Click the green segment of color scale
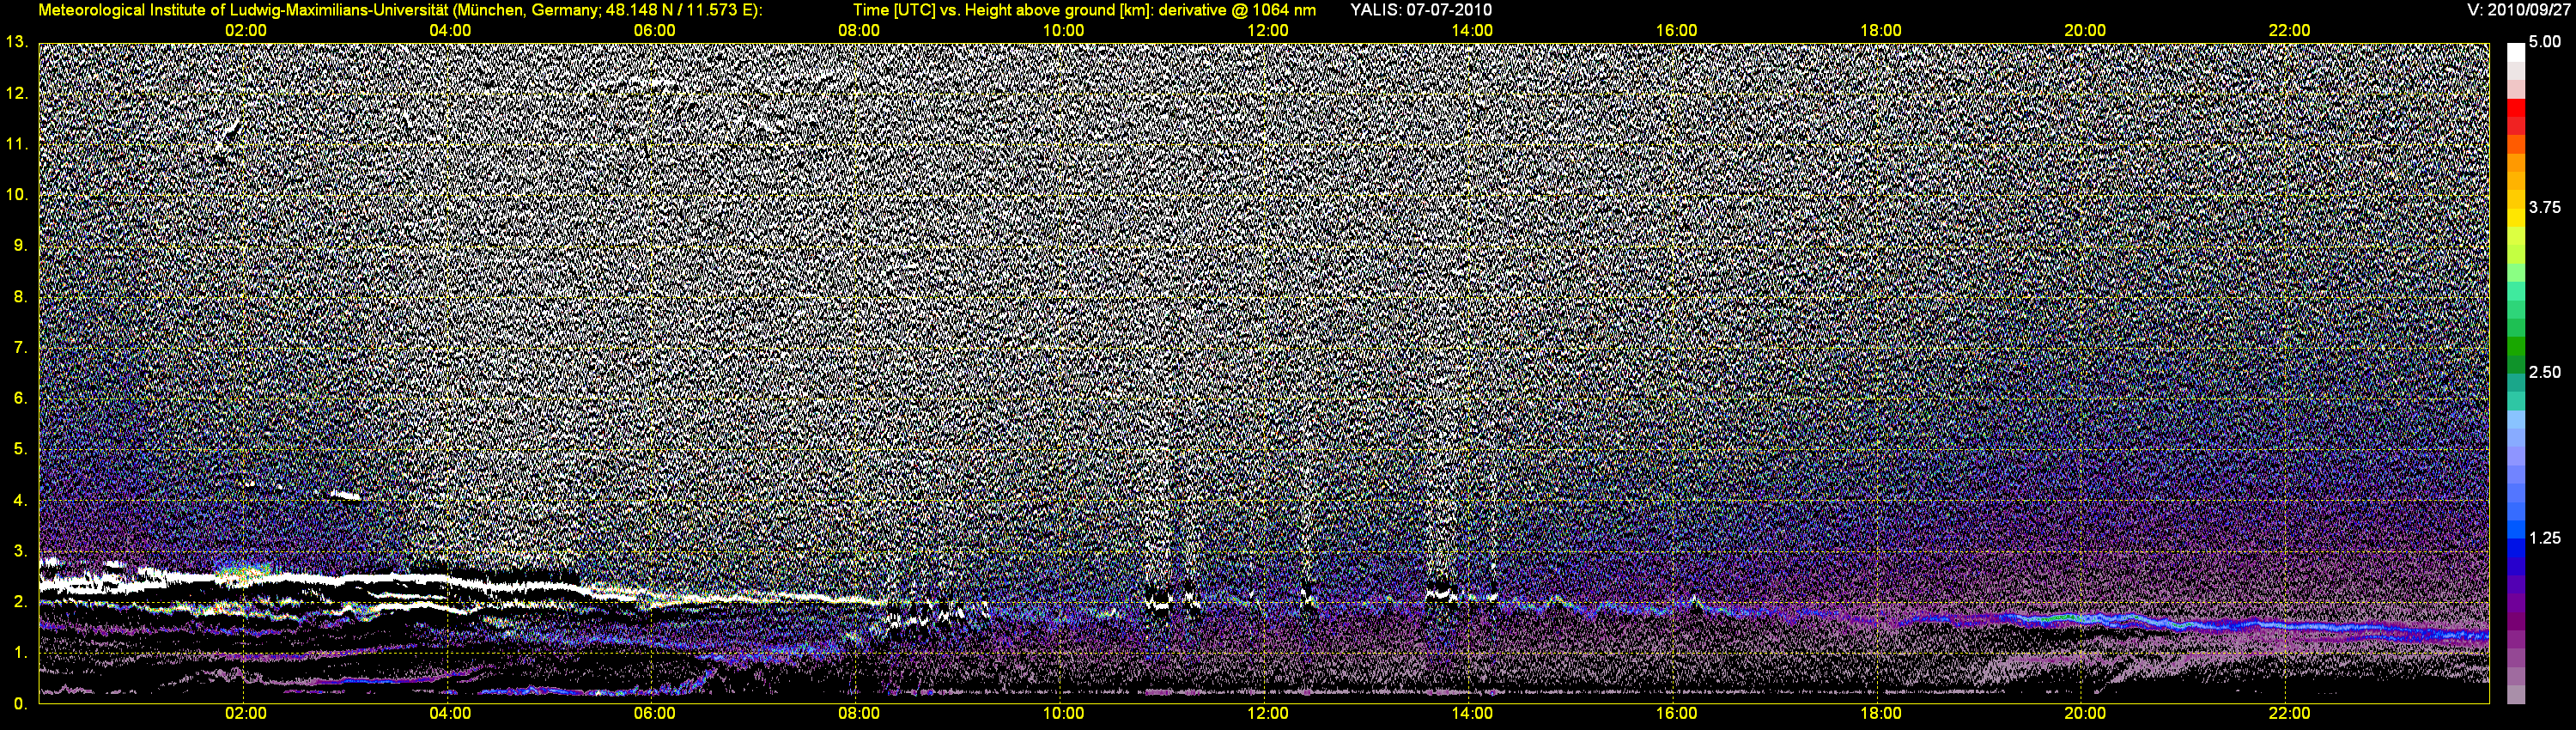The height and width of the screenshot is (730, 2576). 2515,345
